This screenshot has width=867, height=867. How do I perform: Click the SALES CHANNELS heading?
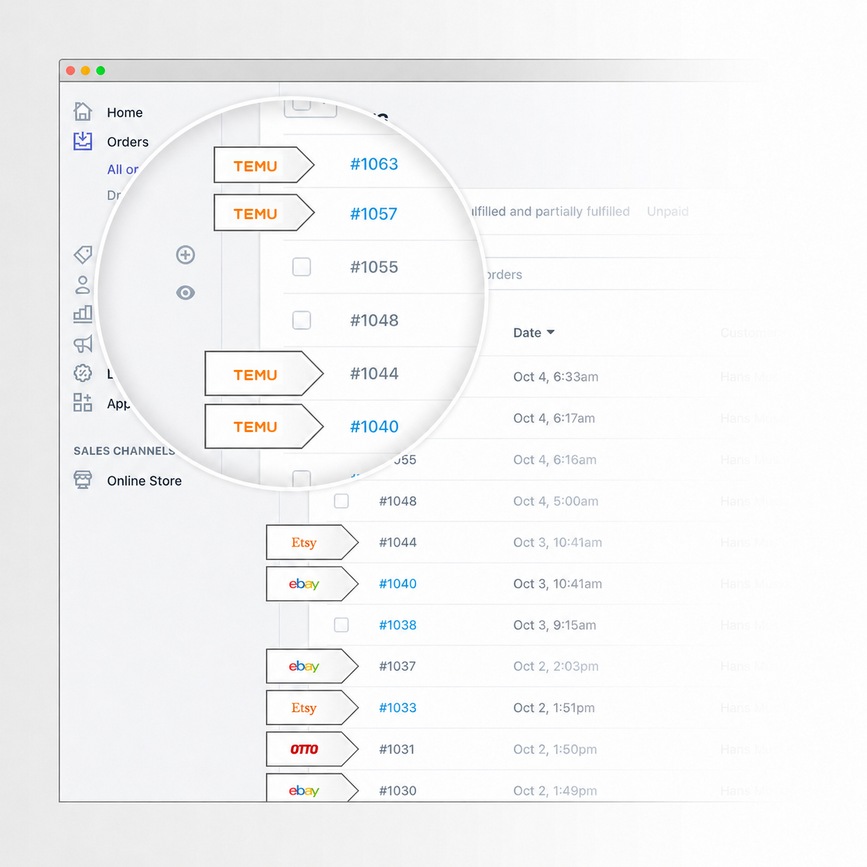[124, 451]
